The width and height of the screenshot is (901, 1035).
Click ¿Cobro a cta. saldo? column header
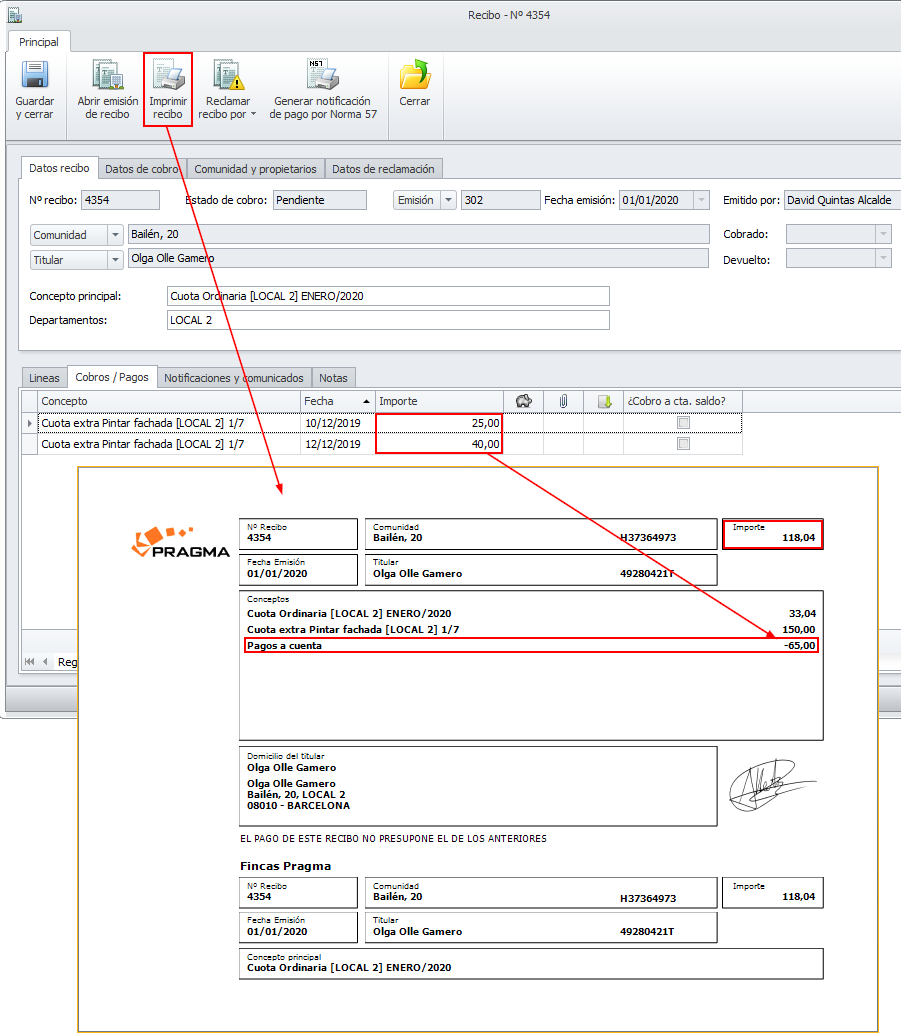pyautogui.click(x=683, y=401)
